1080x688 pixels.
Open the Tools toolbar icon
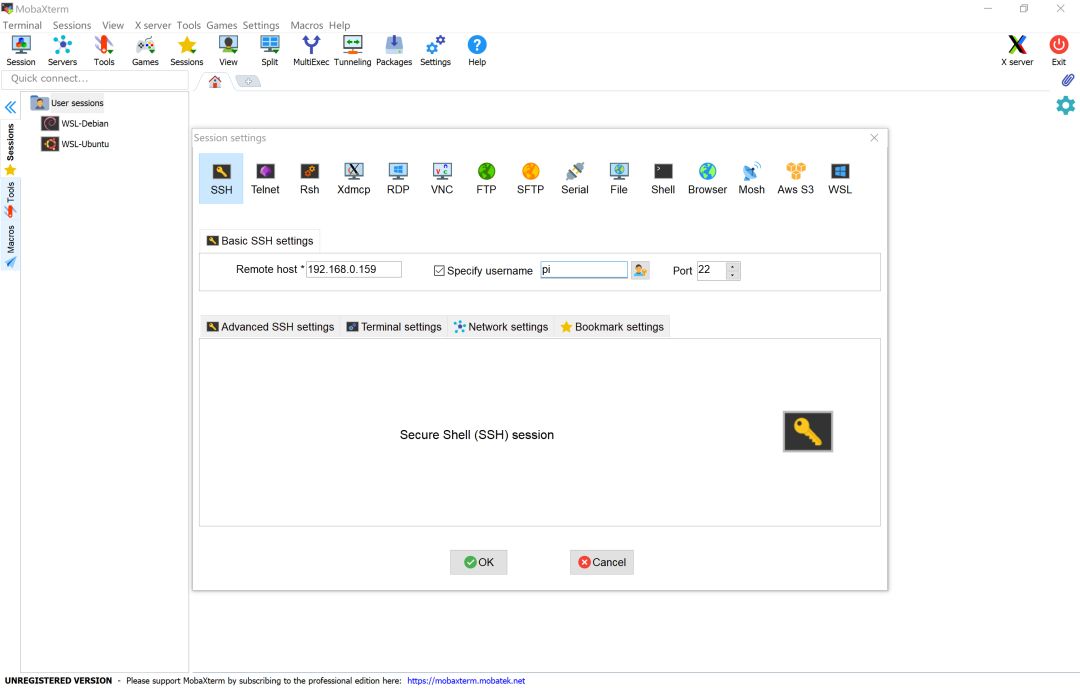(104, 51)
